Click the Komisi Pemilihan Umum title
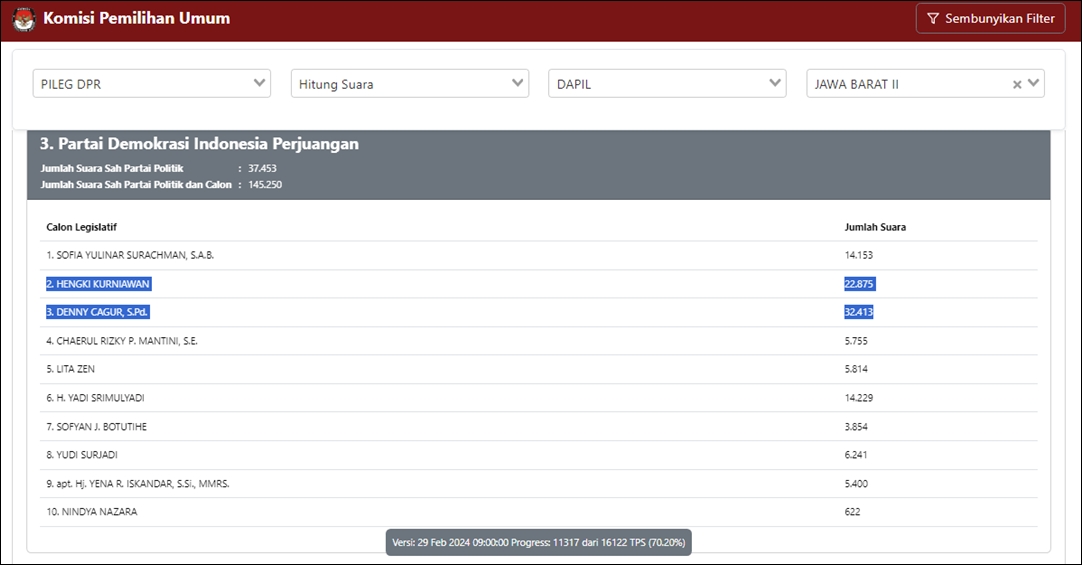The image size is (1082, 565). pyautogui.click(x=137, y=19)
